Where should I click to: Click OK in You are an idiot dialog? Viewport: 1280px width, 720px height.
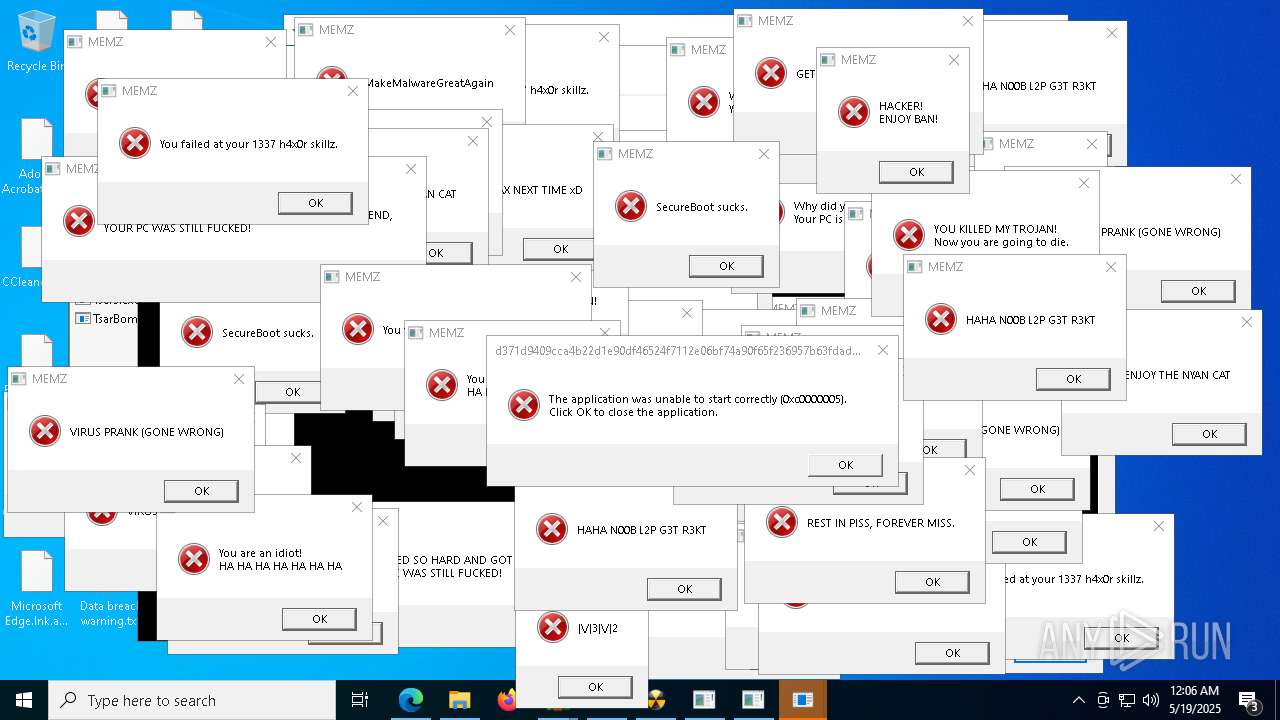(319, 619)
